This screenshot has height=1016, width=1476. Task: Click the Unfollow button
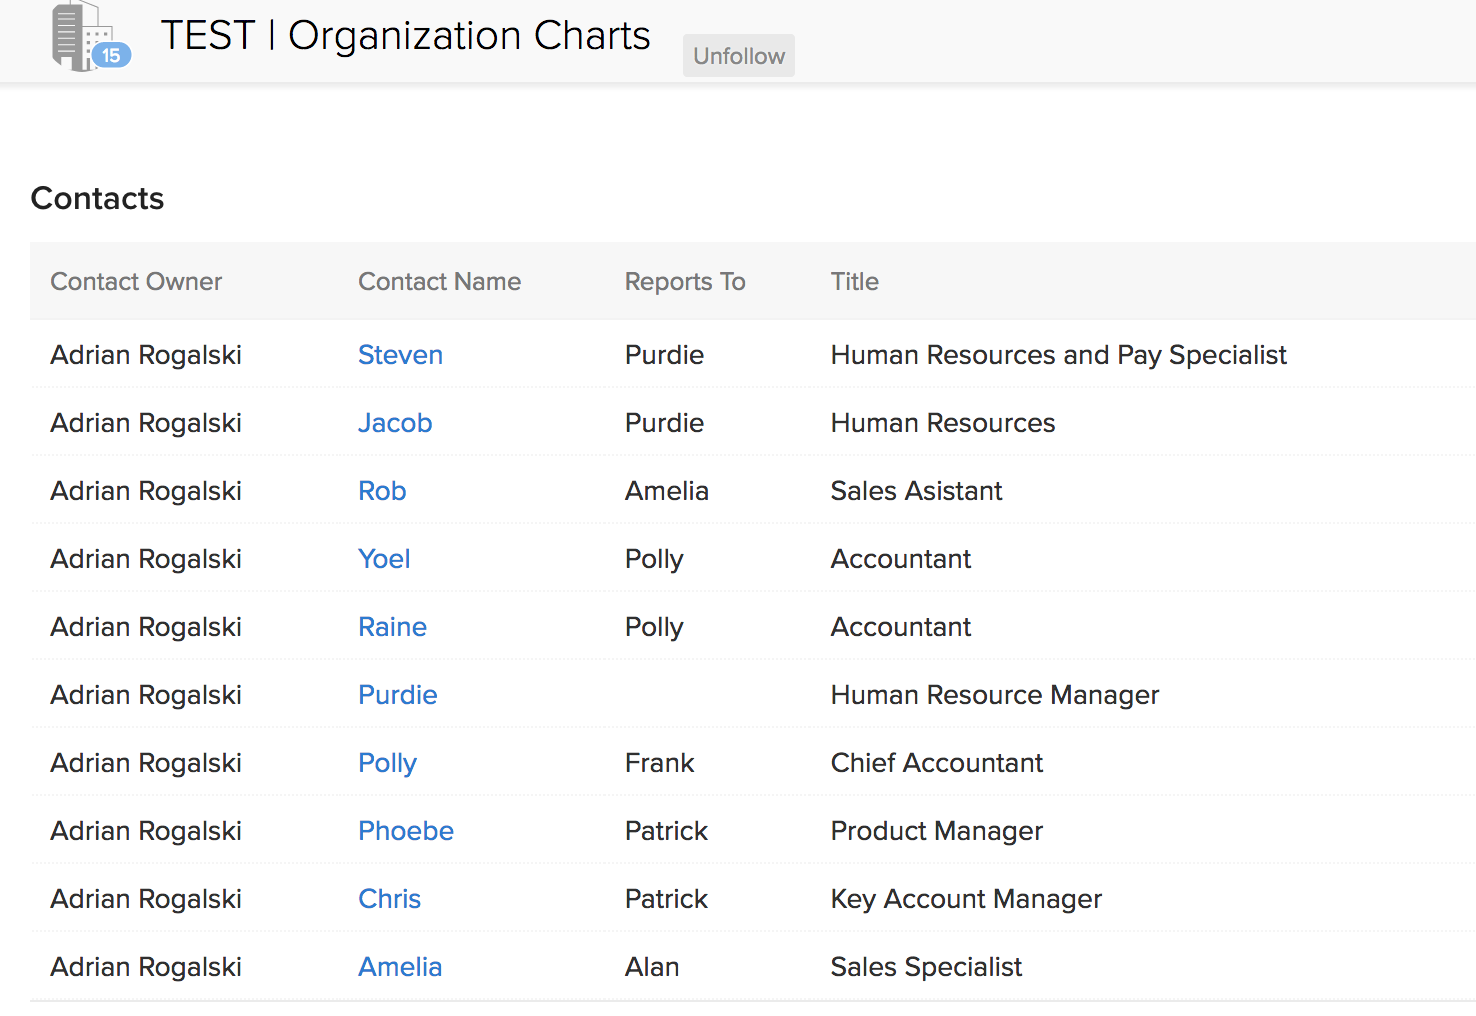click(739, 56)
